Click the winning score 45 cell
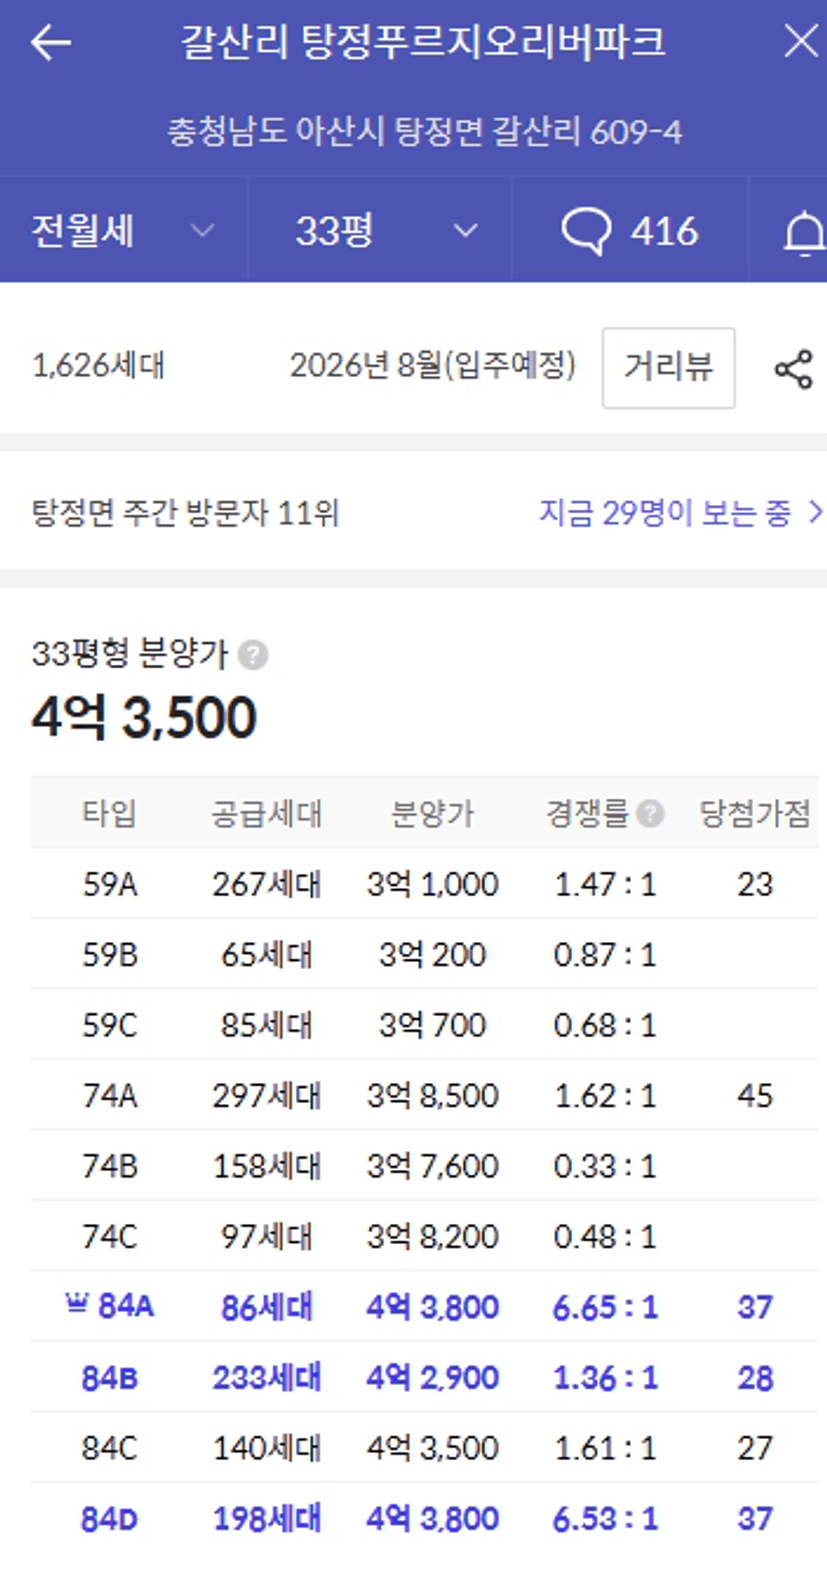The width and height of the screenshot is (827, 1572). [x=755, y=1095]
